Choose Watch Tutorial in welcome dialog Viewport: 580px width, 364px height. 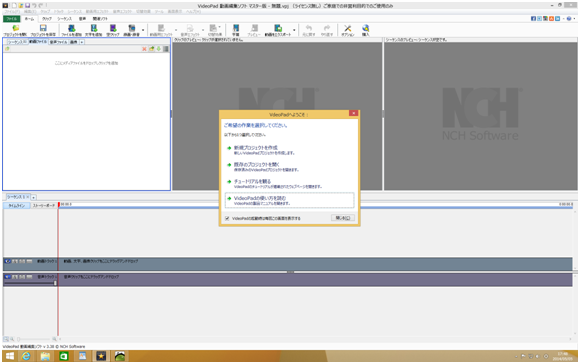(274, 184)
